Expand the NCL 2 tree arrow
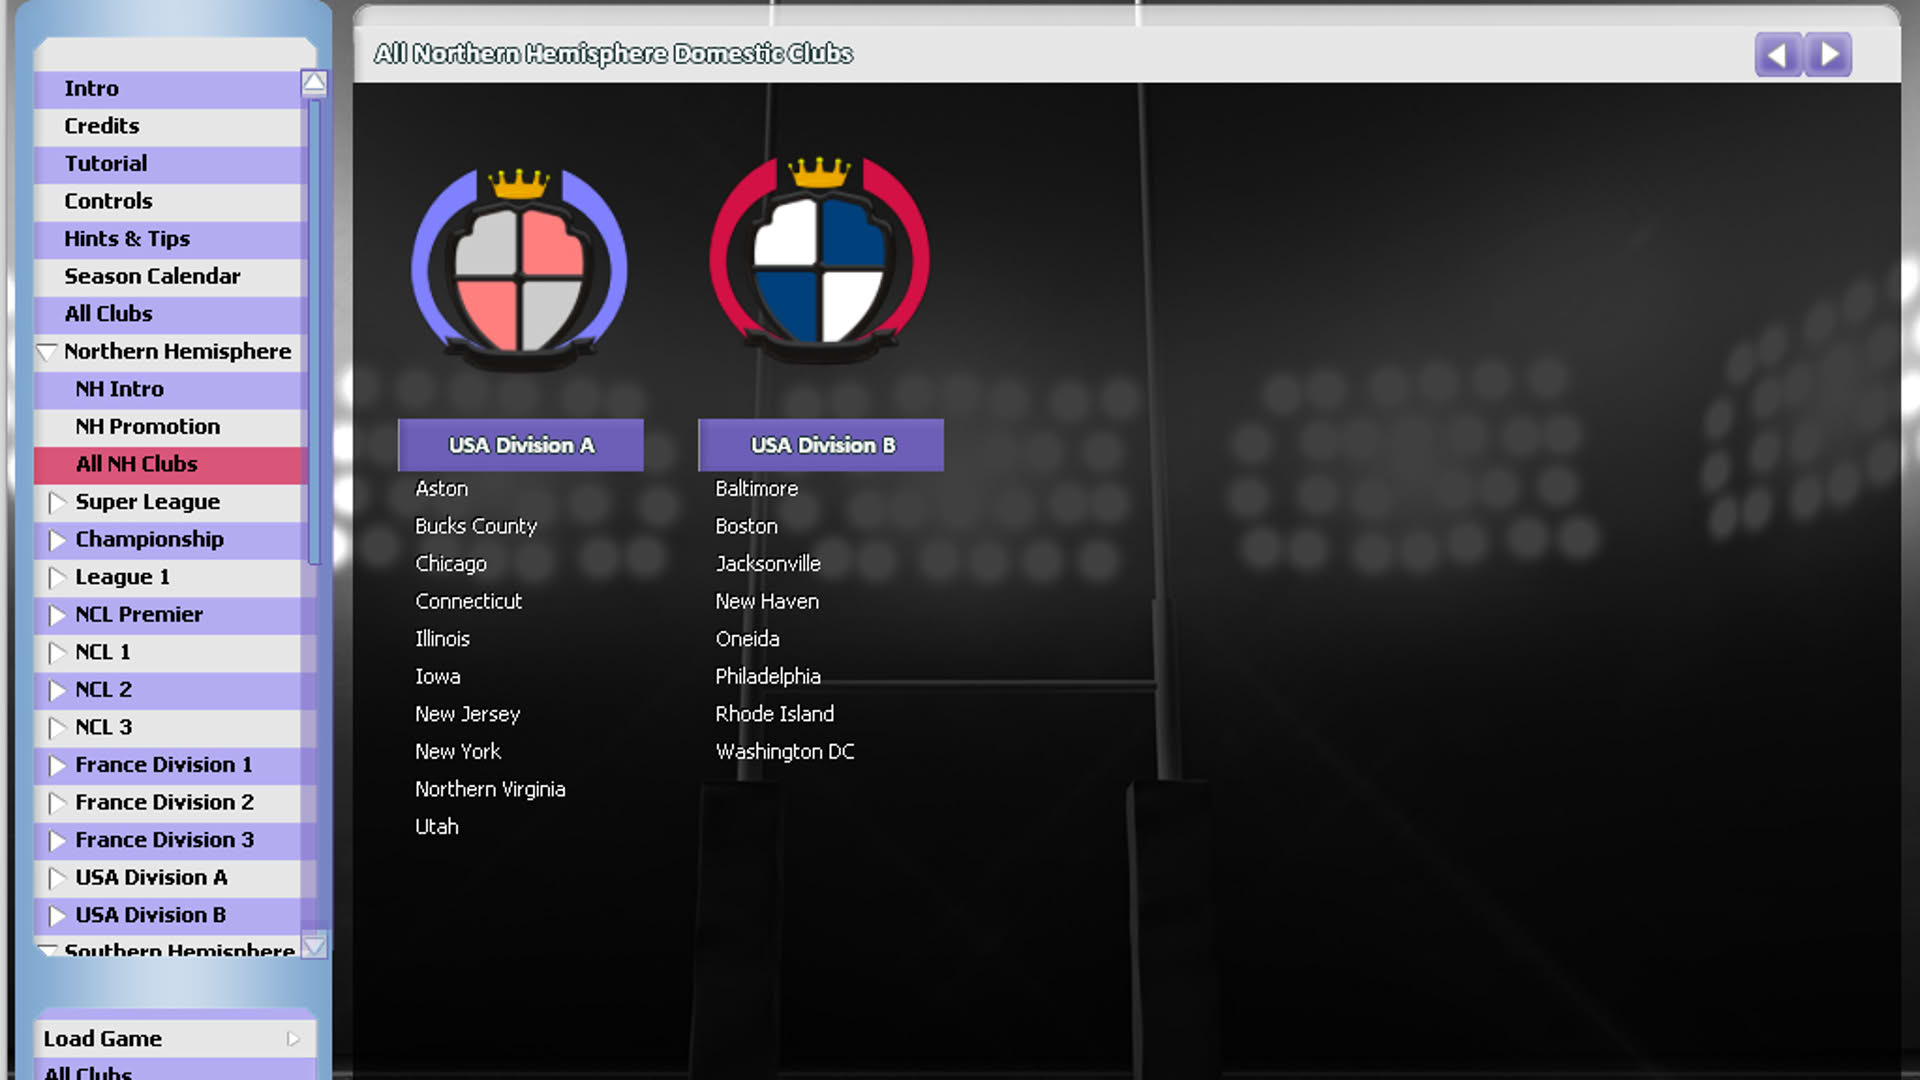This screenshot has height=1080, width=1920. [x=57, y=690]
